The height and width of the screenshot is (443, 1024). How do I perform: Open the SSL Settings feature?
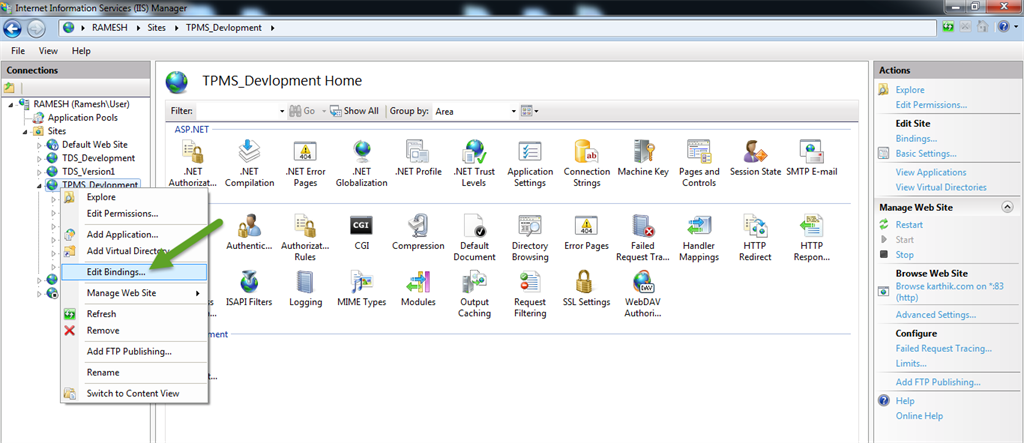coord(586,289)
